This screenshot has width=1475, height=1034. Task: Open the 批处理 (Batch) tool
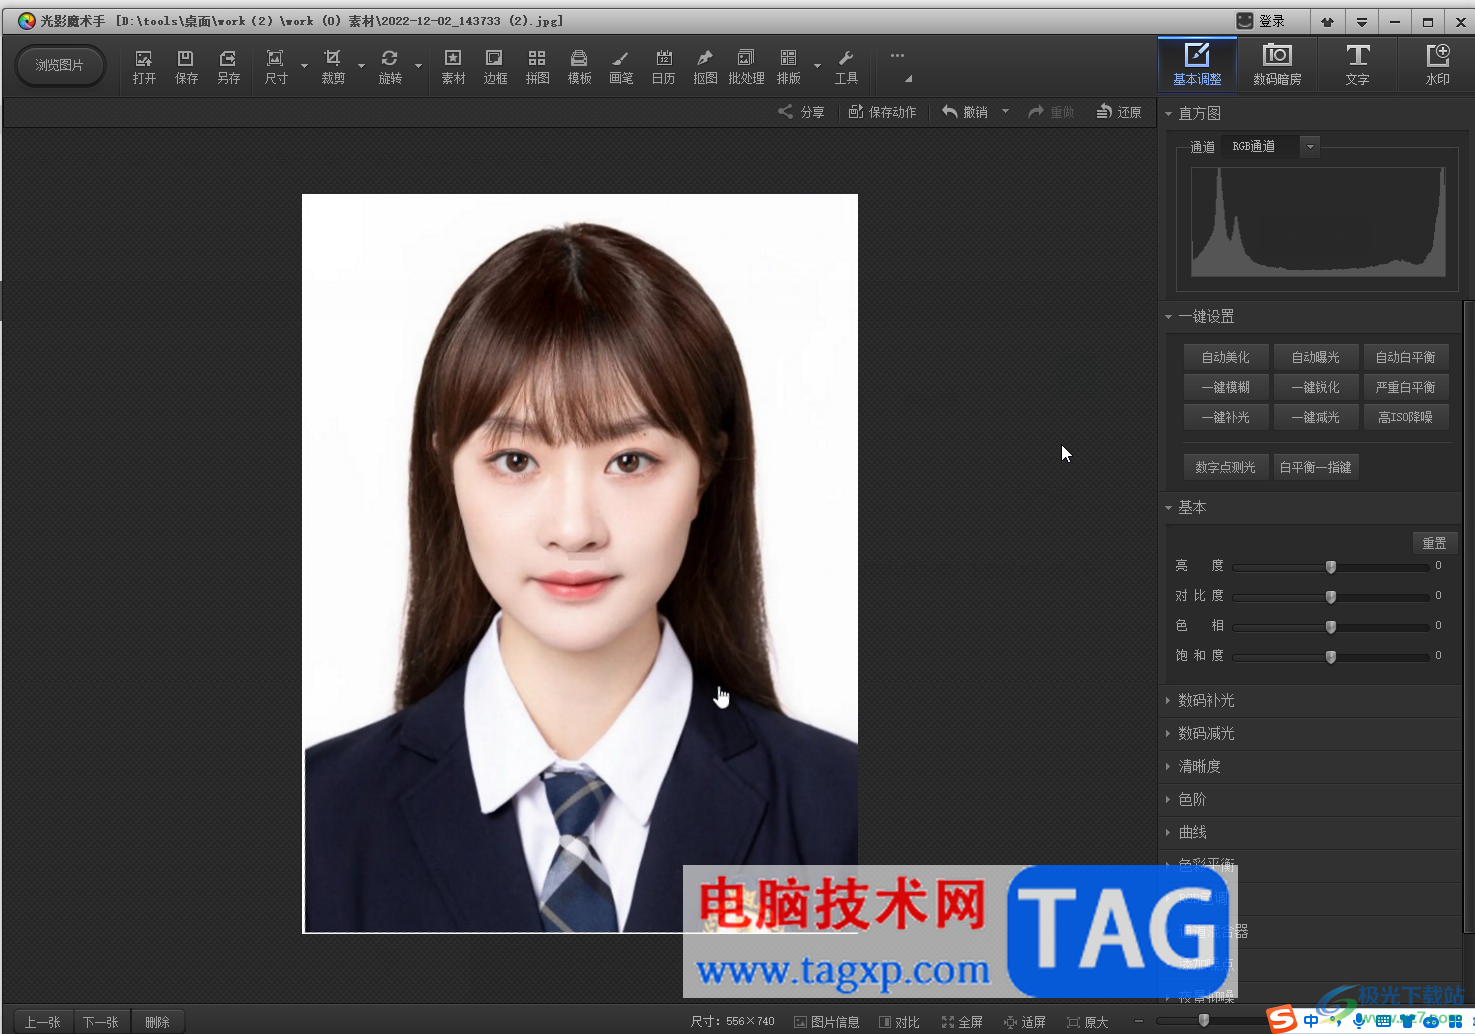pyautogui.click(x=746, y=66)
